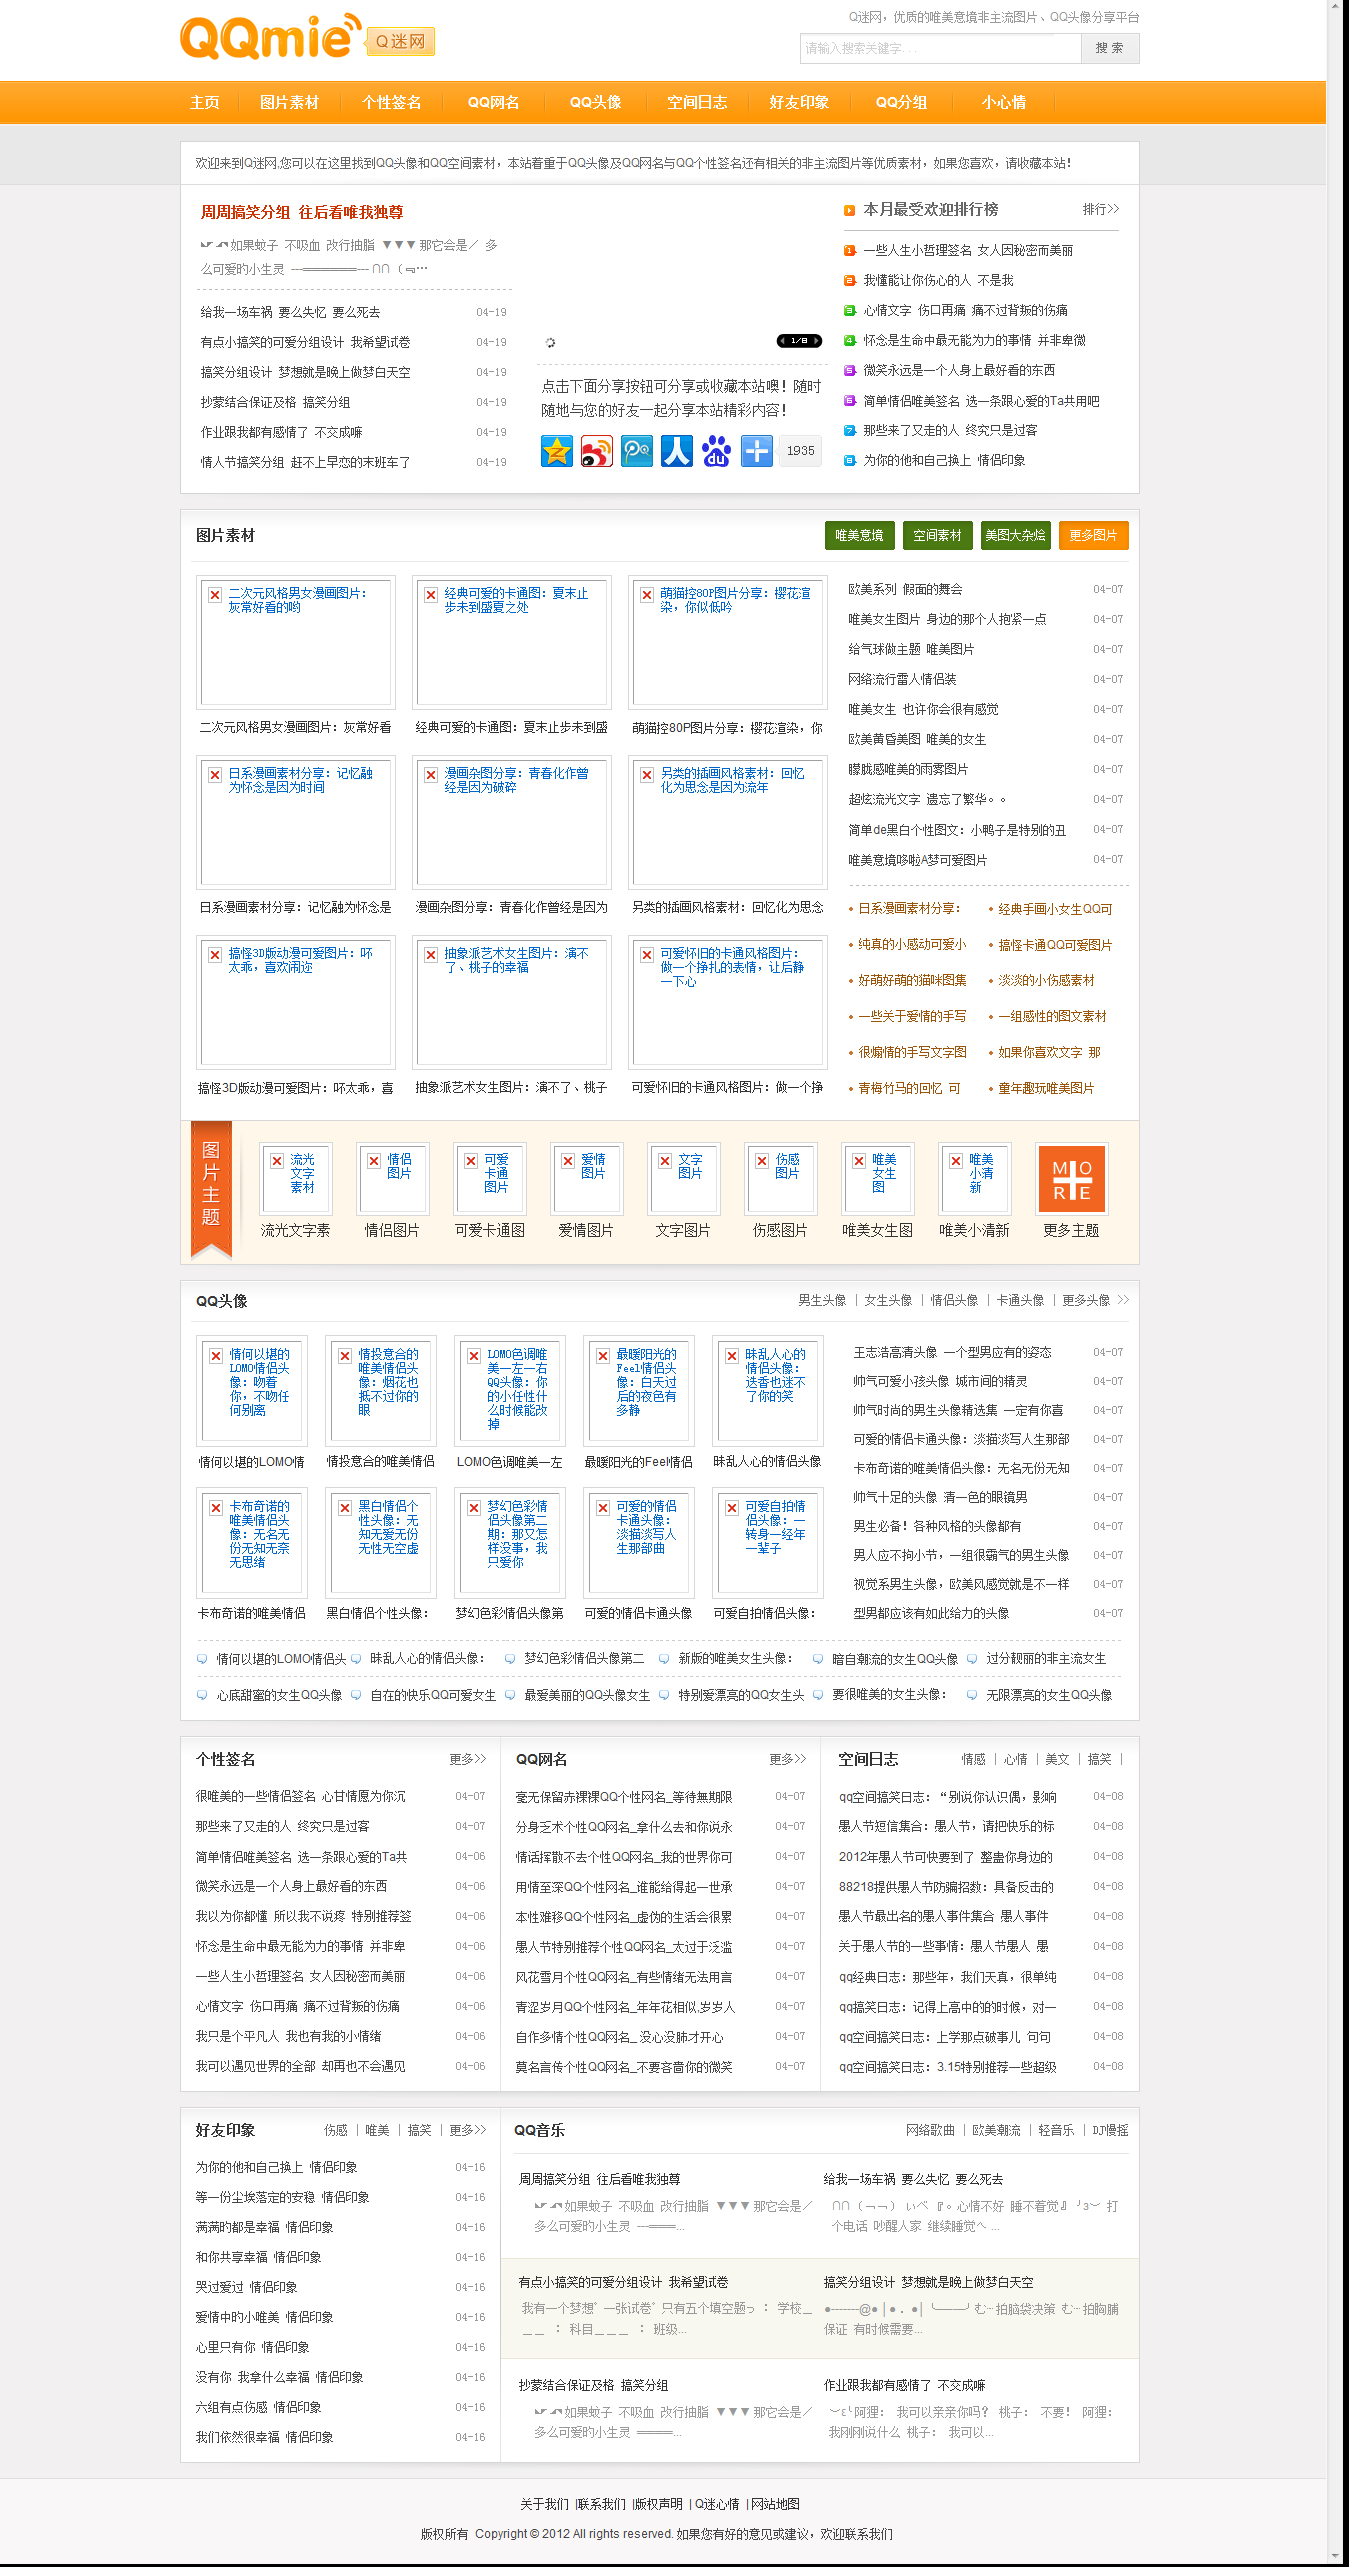The height and width of the screenshot is (2567, 1349).
Task: Click the slideshow previous arrow
Action: [x=782, y=341]
